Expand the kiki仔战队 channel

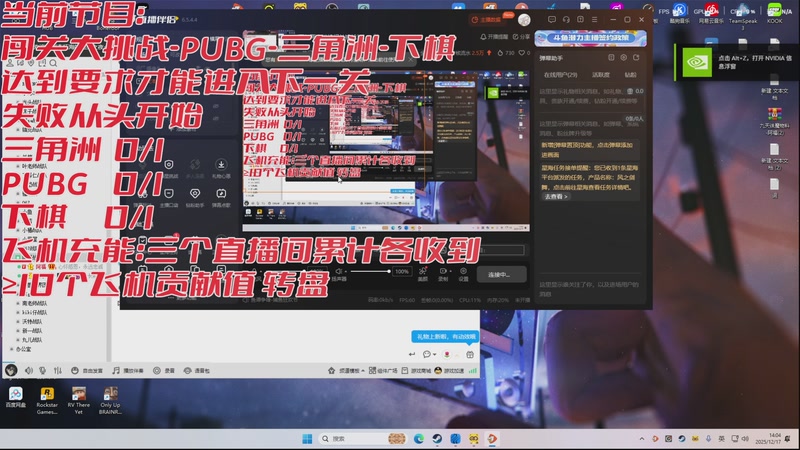18,312
